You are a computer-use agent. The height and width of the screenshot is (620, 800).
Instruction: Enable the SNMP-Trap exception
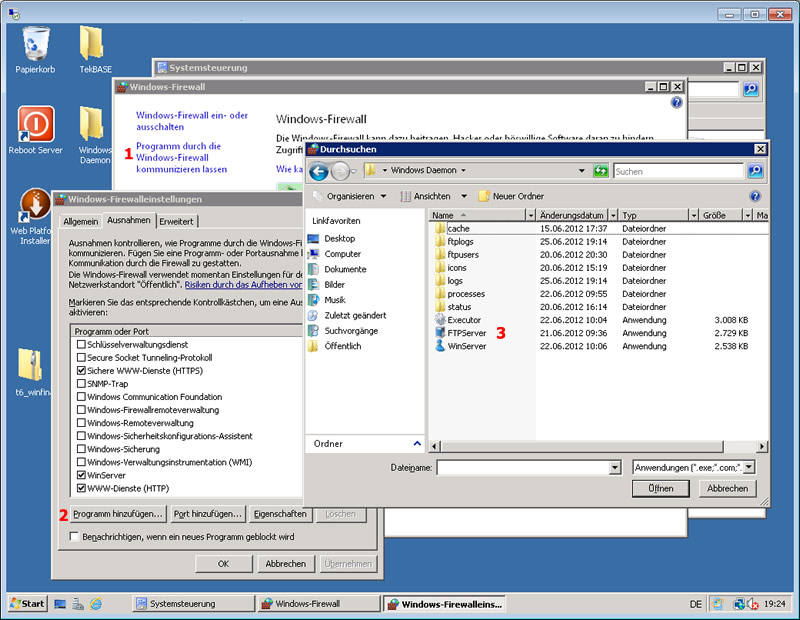(81, 383)
